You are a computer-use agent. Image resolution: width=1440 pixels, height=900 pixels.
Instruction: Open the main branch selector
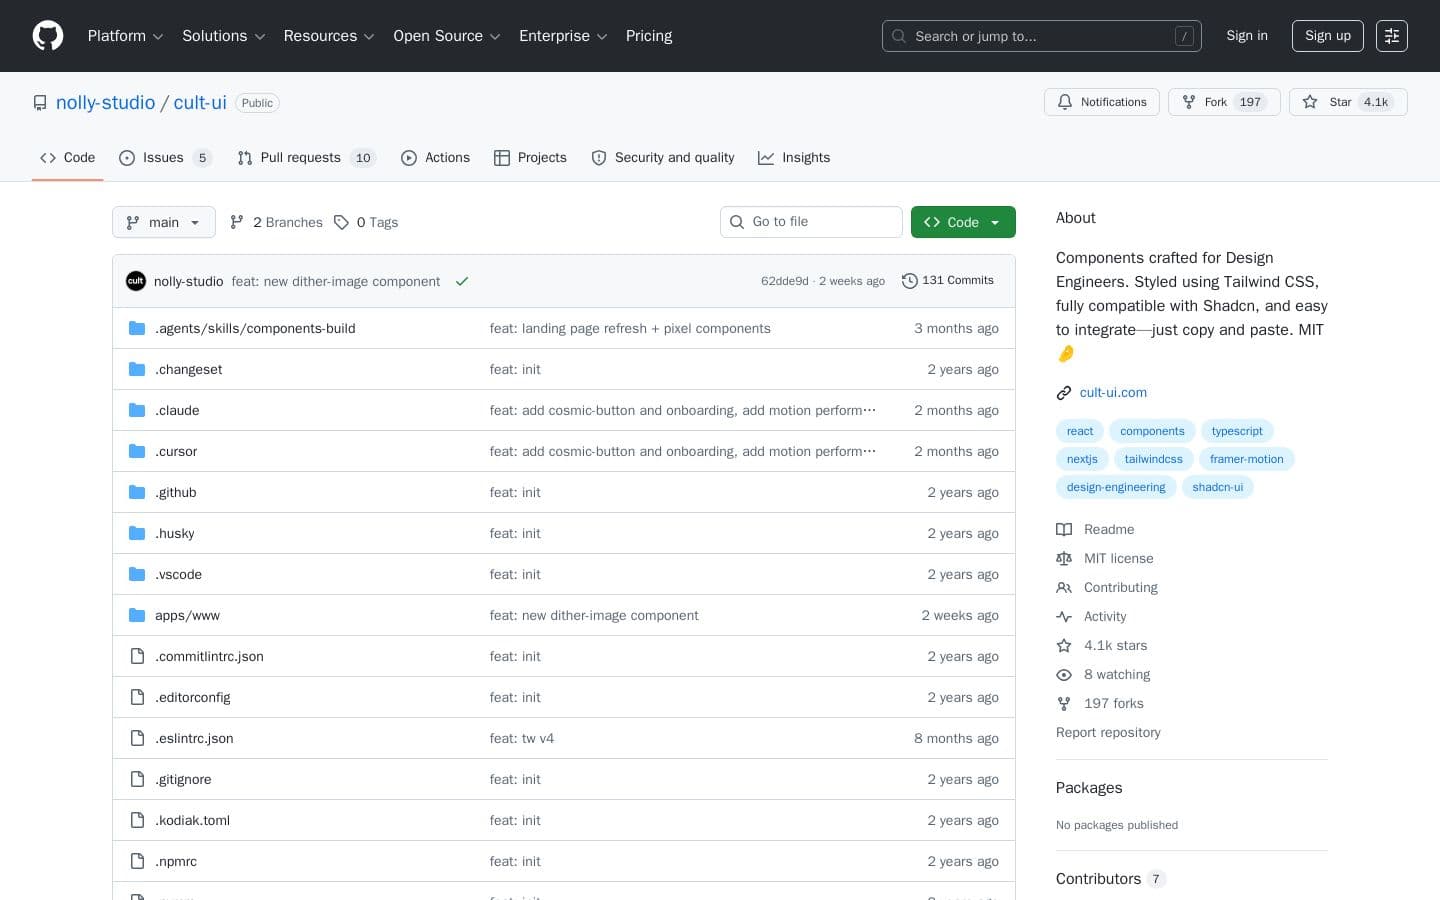(164, 222)
